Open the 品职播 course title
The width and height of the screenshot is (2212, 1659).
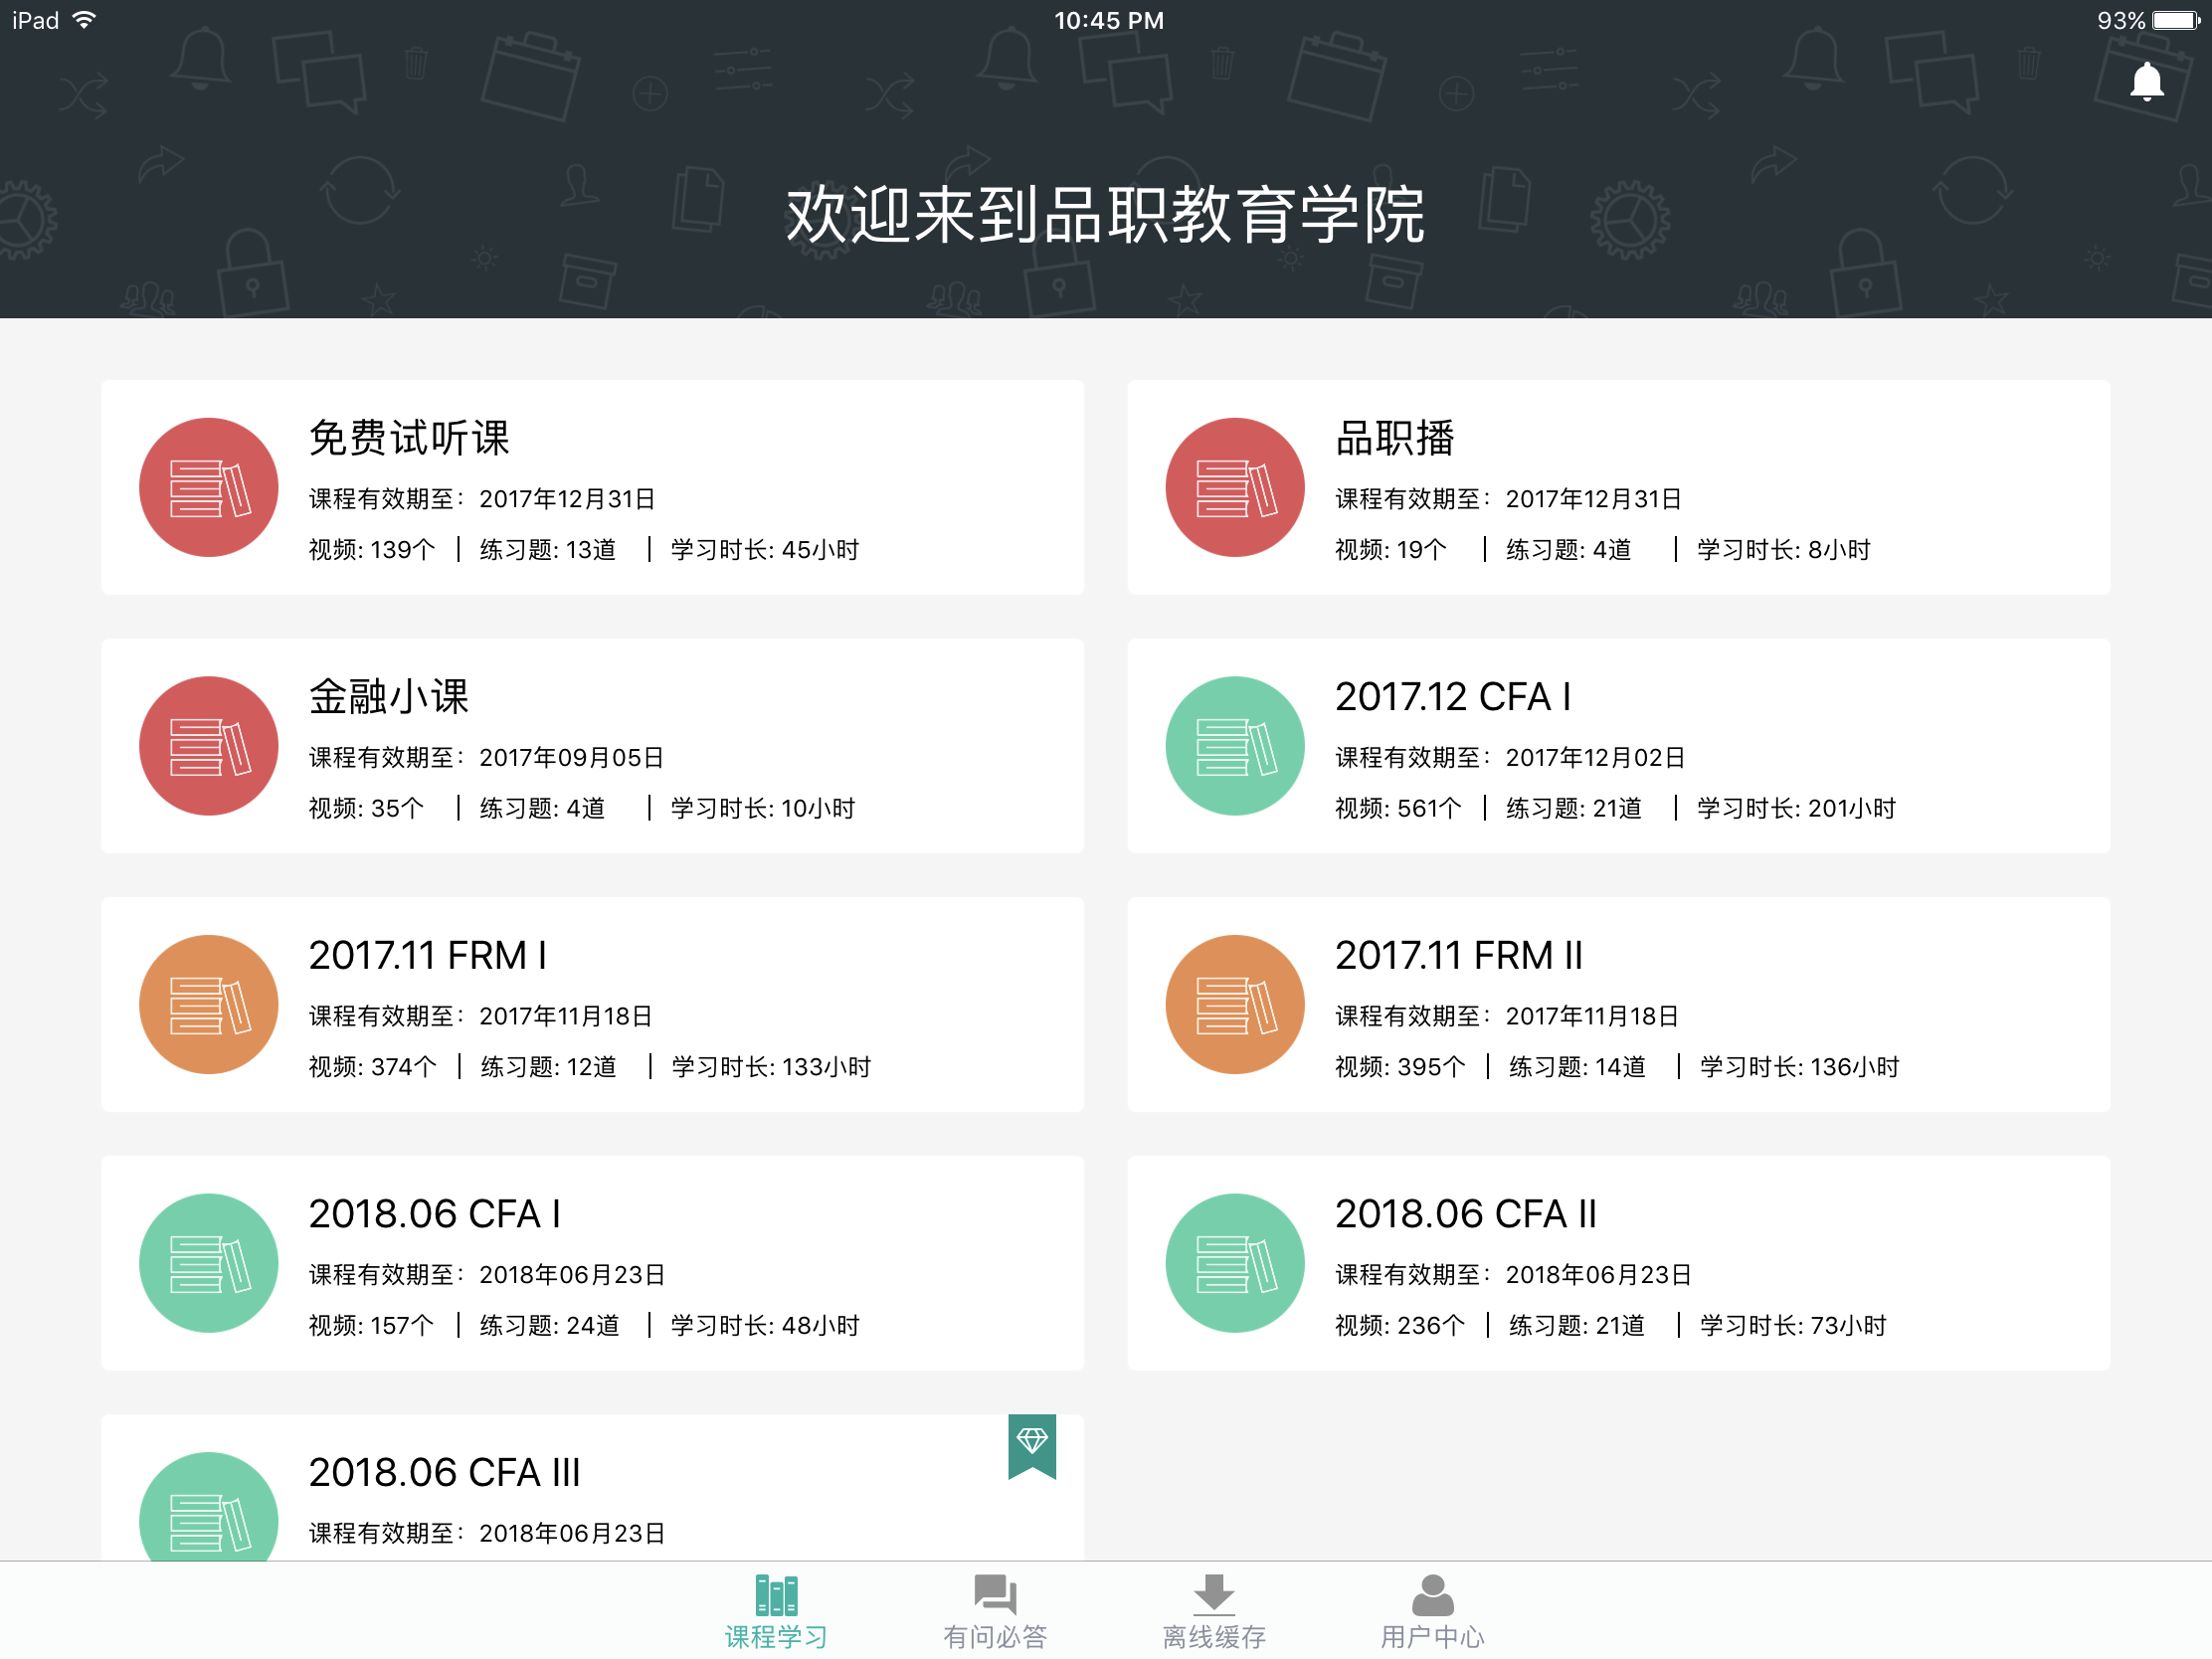click(x=1394, y=437)
